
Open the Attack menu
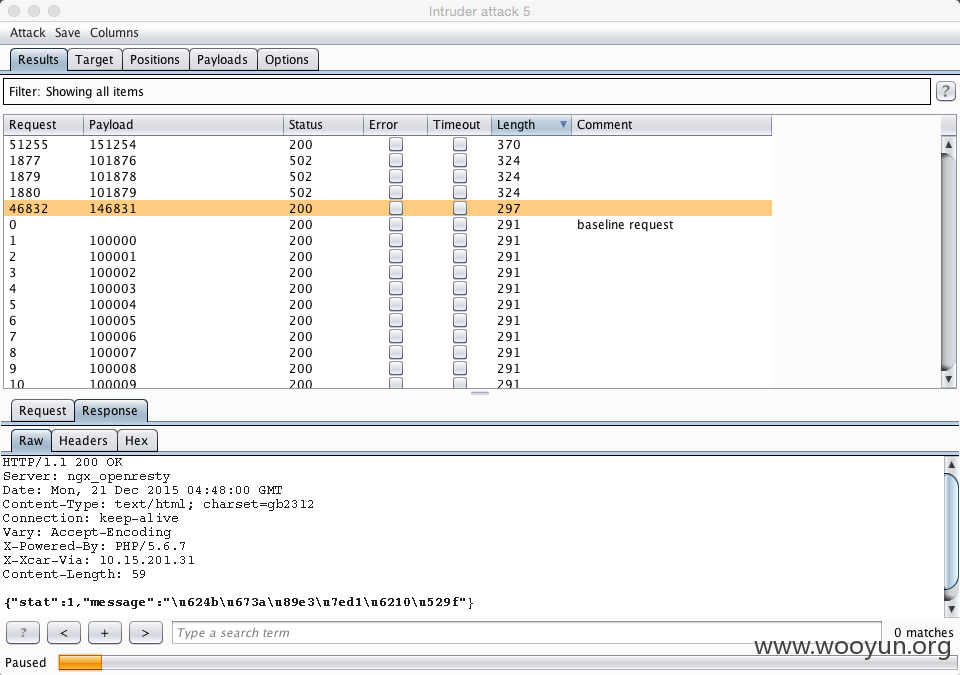pyautogui.click(x=28, y=32)
